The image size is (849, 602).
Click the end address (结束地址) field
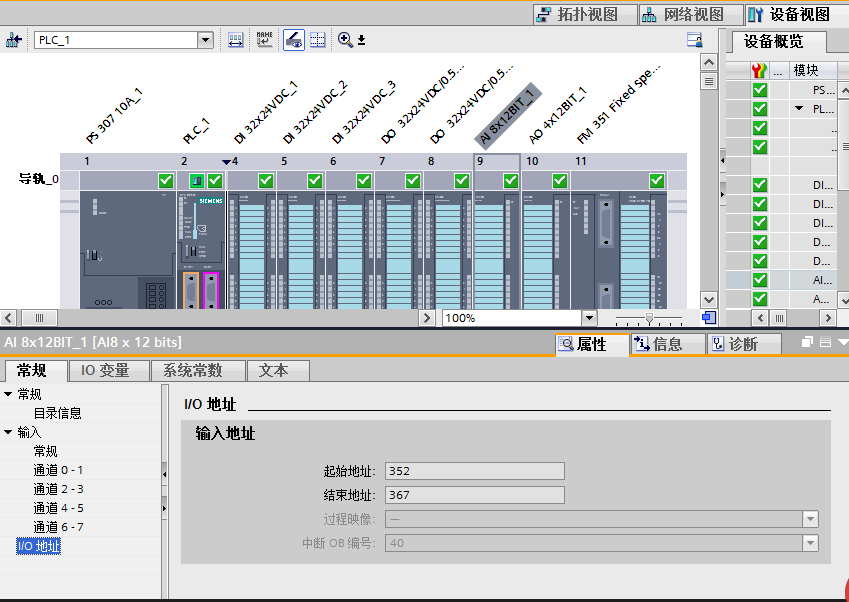tap(475, 495)
